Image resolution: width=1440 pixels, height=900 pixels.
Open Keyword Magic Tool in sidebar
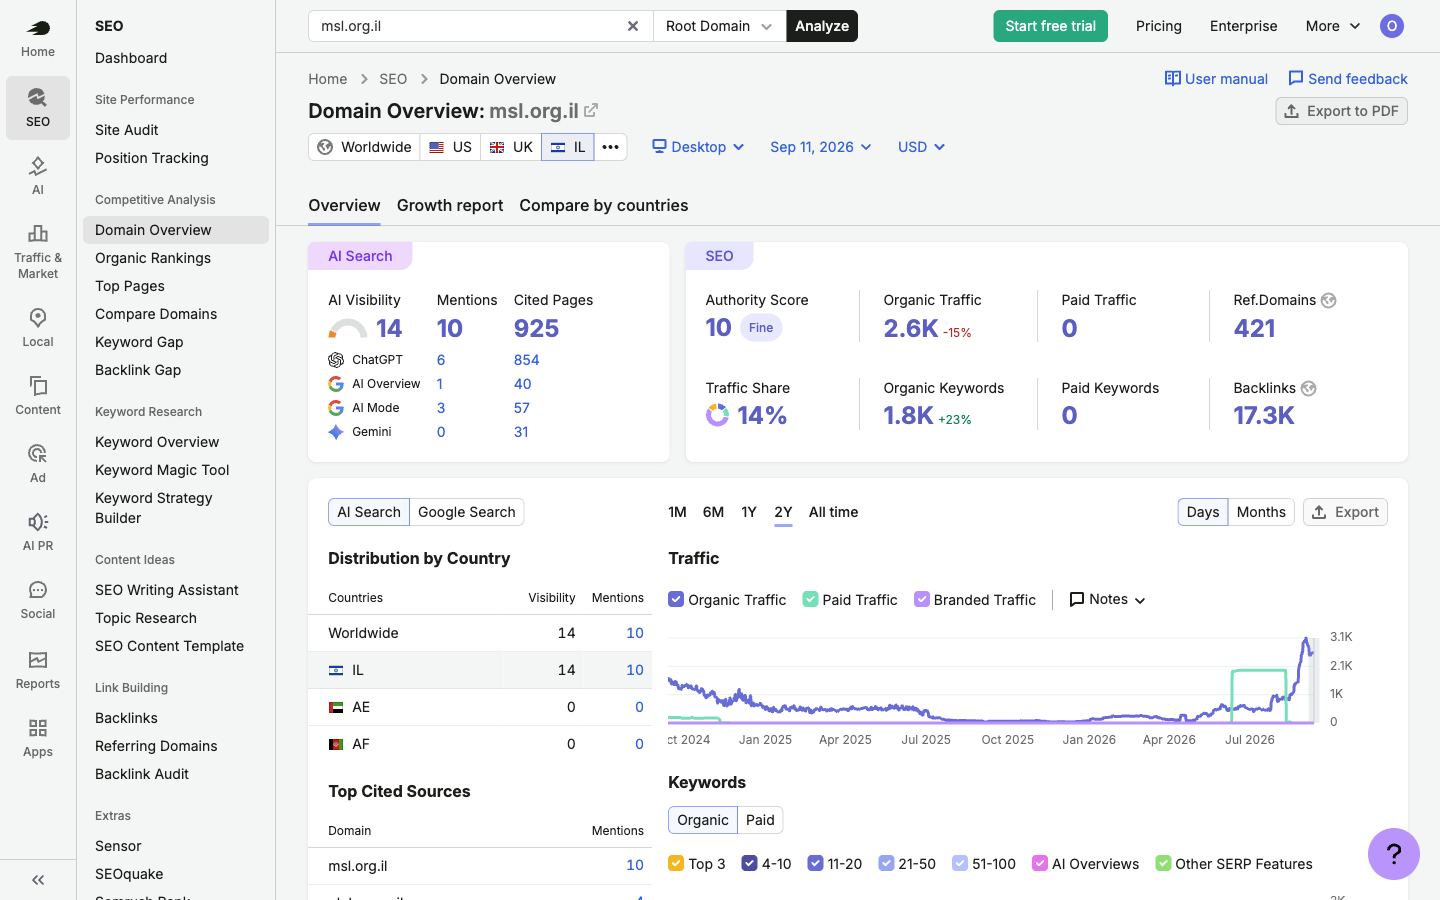click(x=162, y=470)
